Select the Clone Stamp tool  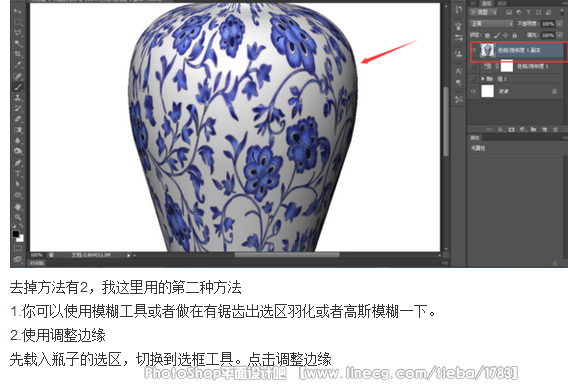coord(18,97)
